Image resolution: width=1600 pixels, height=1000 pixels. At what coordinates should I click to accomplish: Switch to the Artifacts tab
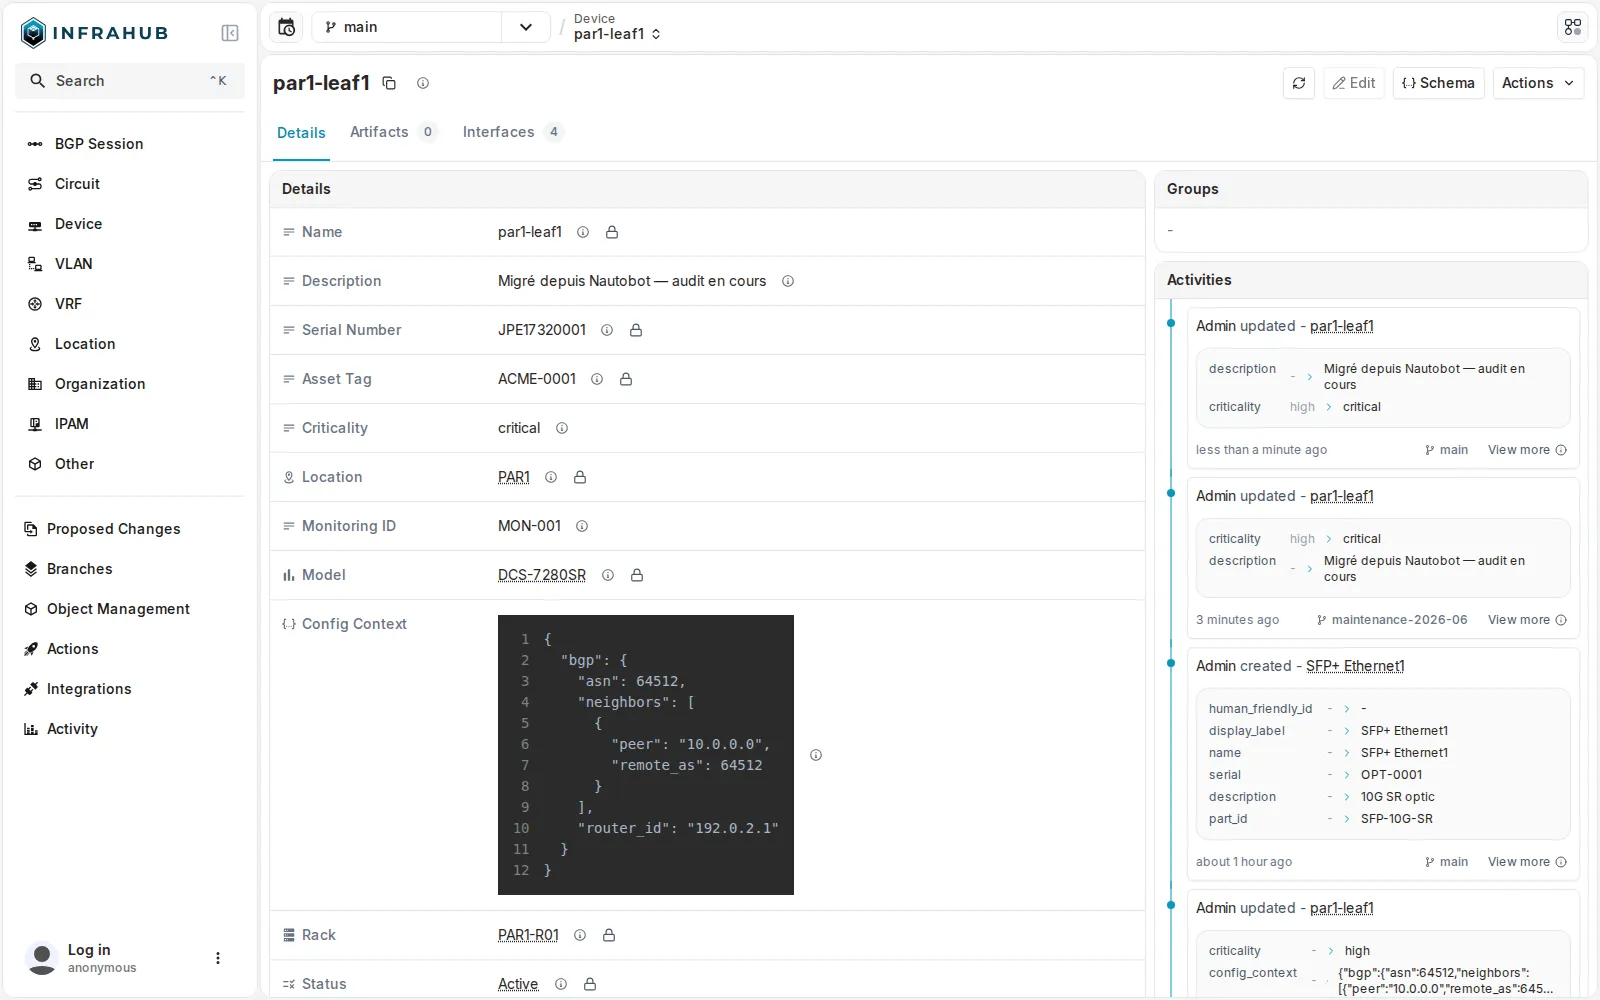point(393,132)
